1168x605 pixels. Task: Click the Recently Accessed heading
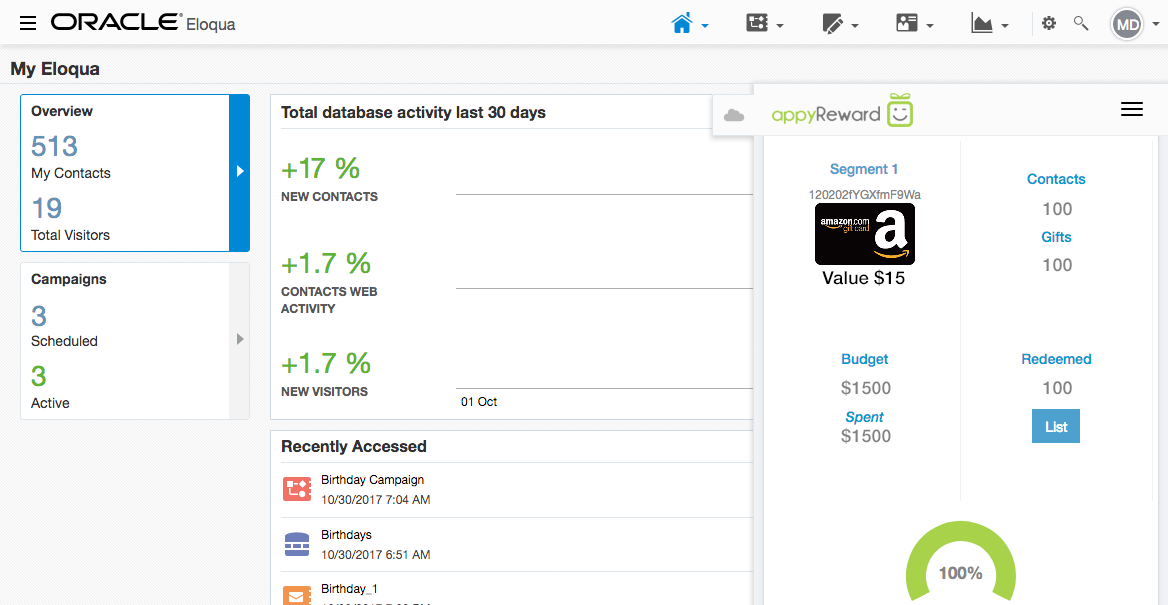pyautogui.click(x=354, y=446)
